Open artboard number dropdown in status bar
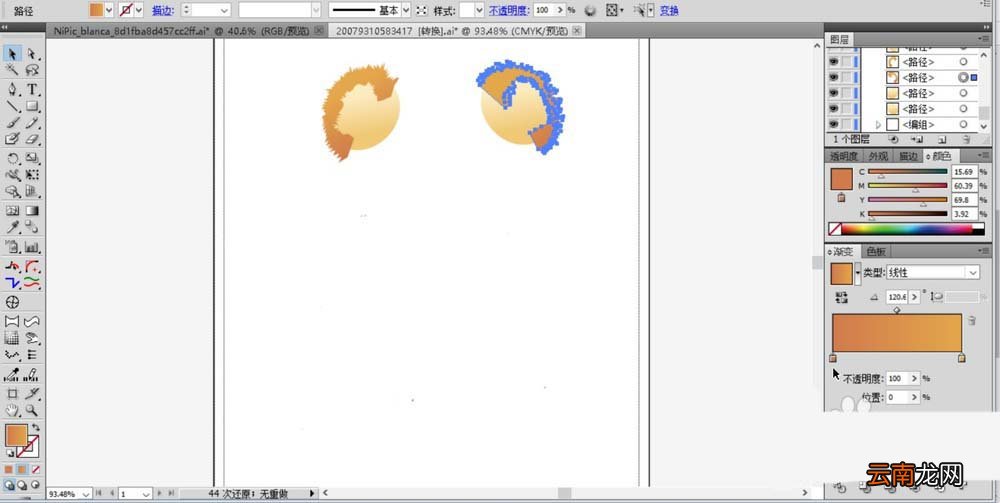This screenshot has height=503, width=1000. 146,494
